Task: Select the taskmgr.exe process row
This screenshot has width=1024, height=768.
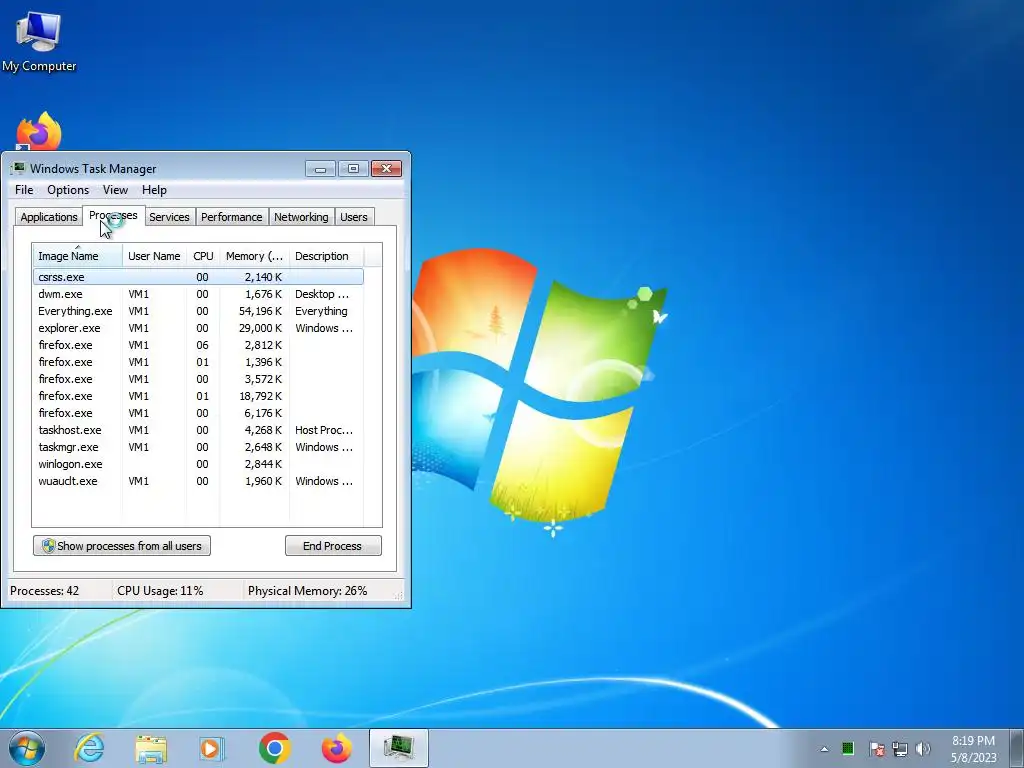Action: [198, 447]
